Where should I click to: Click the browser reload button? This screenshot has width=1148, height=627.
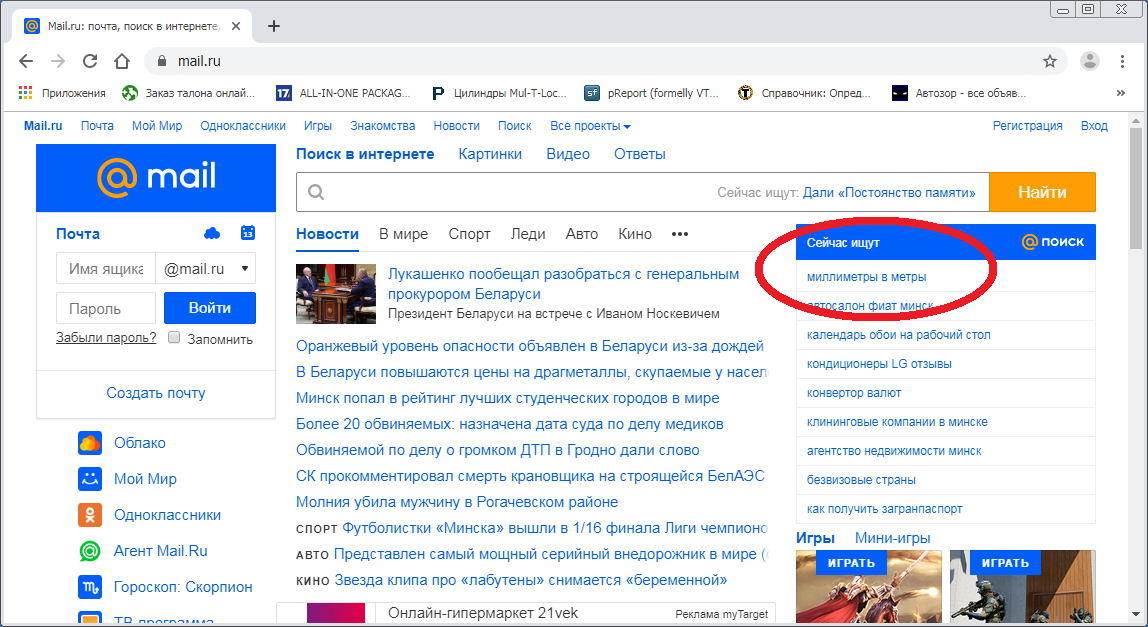point(90,61)
